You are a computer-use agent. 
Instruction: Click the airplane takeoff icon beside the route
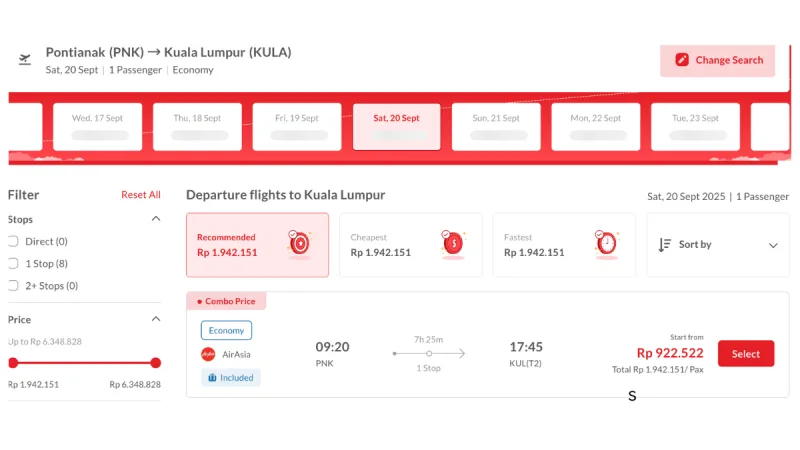tap(24, 60)
